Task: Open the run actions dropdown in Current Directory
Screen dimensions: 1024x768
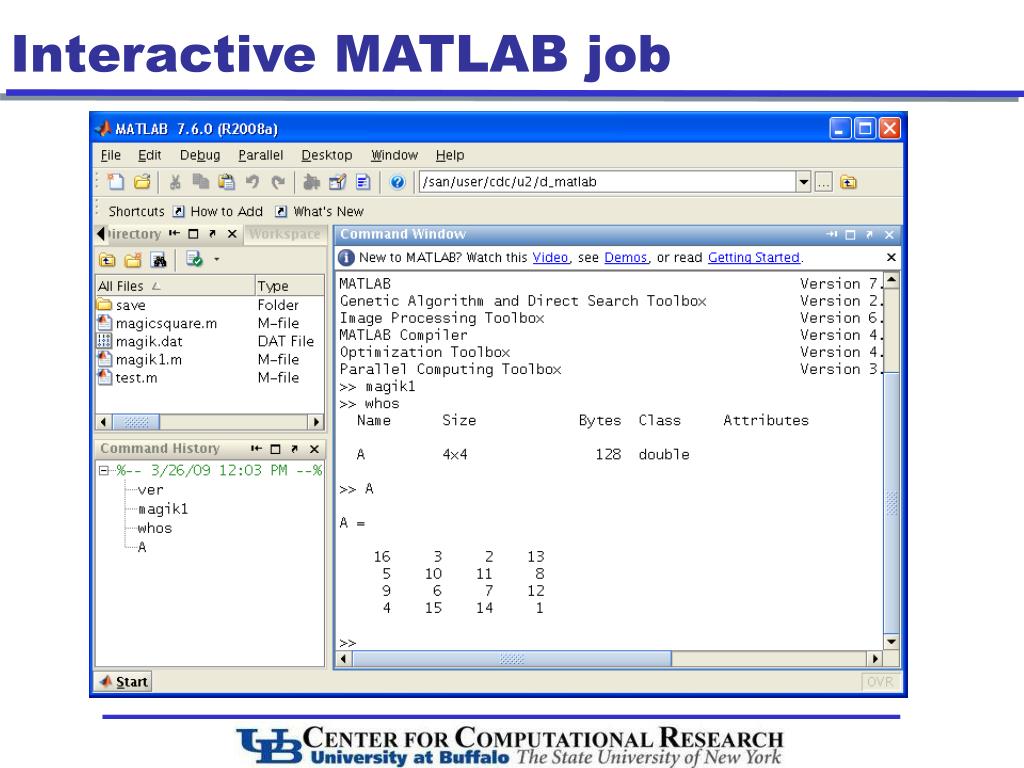Action: (x=216, y=258)
